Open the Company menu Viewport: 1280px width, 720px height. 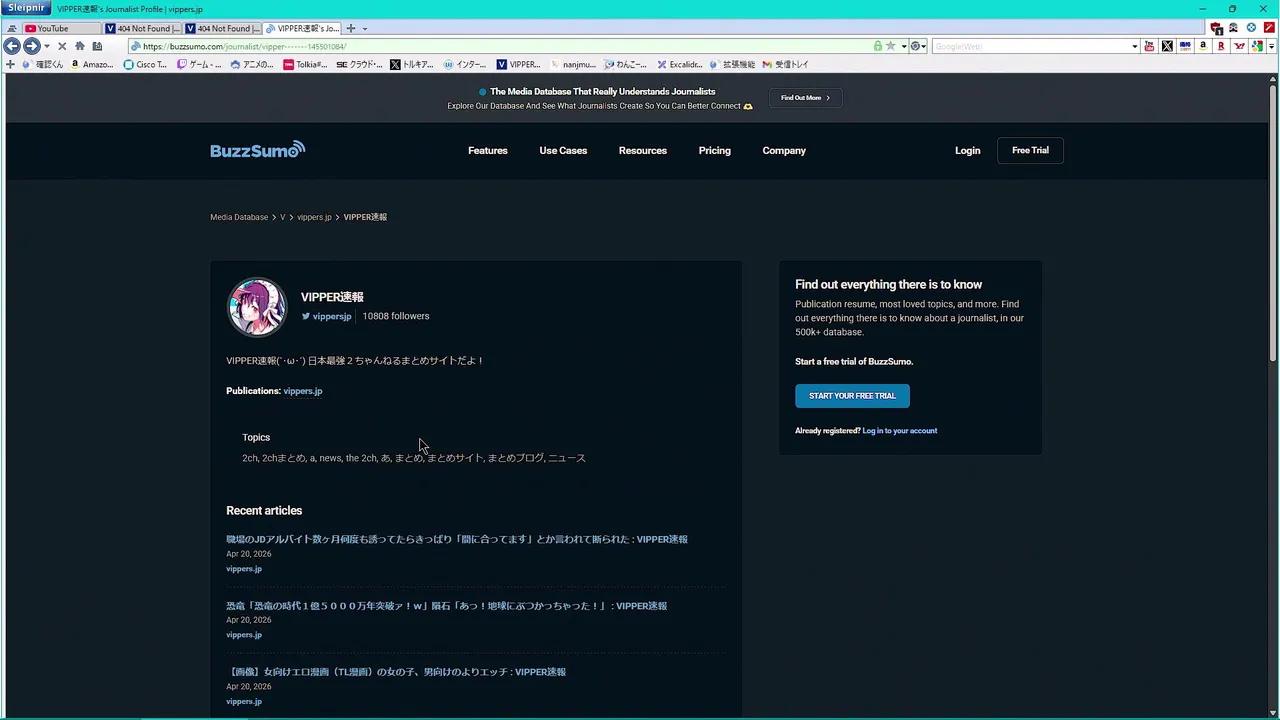point(784,150)
